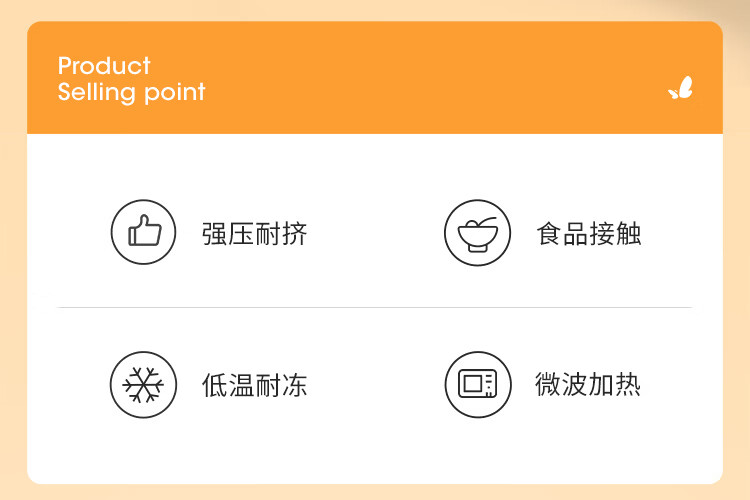Click the 低温耐冻 label
The height and width of the screenshot is (500, 750).
coord(254,385)
